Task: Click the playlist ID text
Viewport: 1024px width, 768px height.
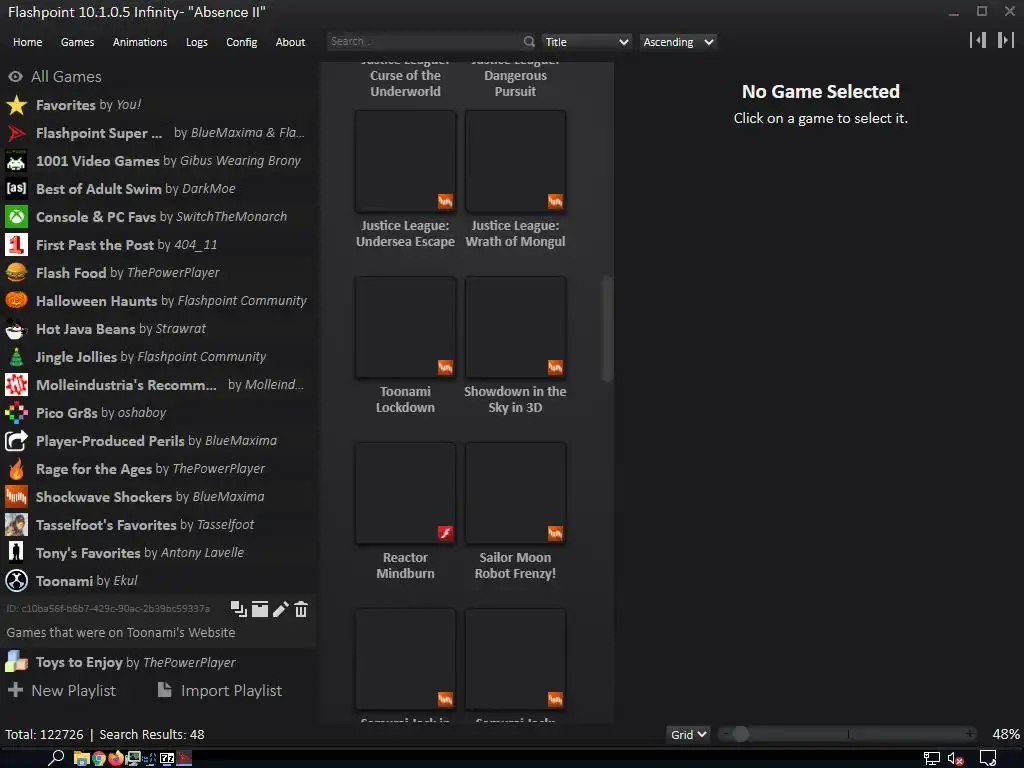Action: tap(108, 609)
